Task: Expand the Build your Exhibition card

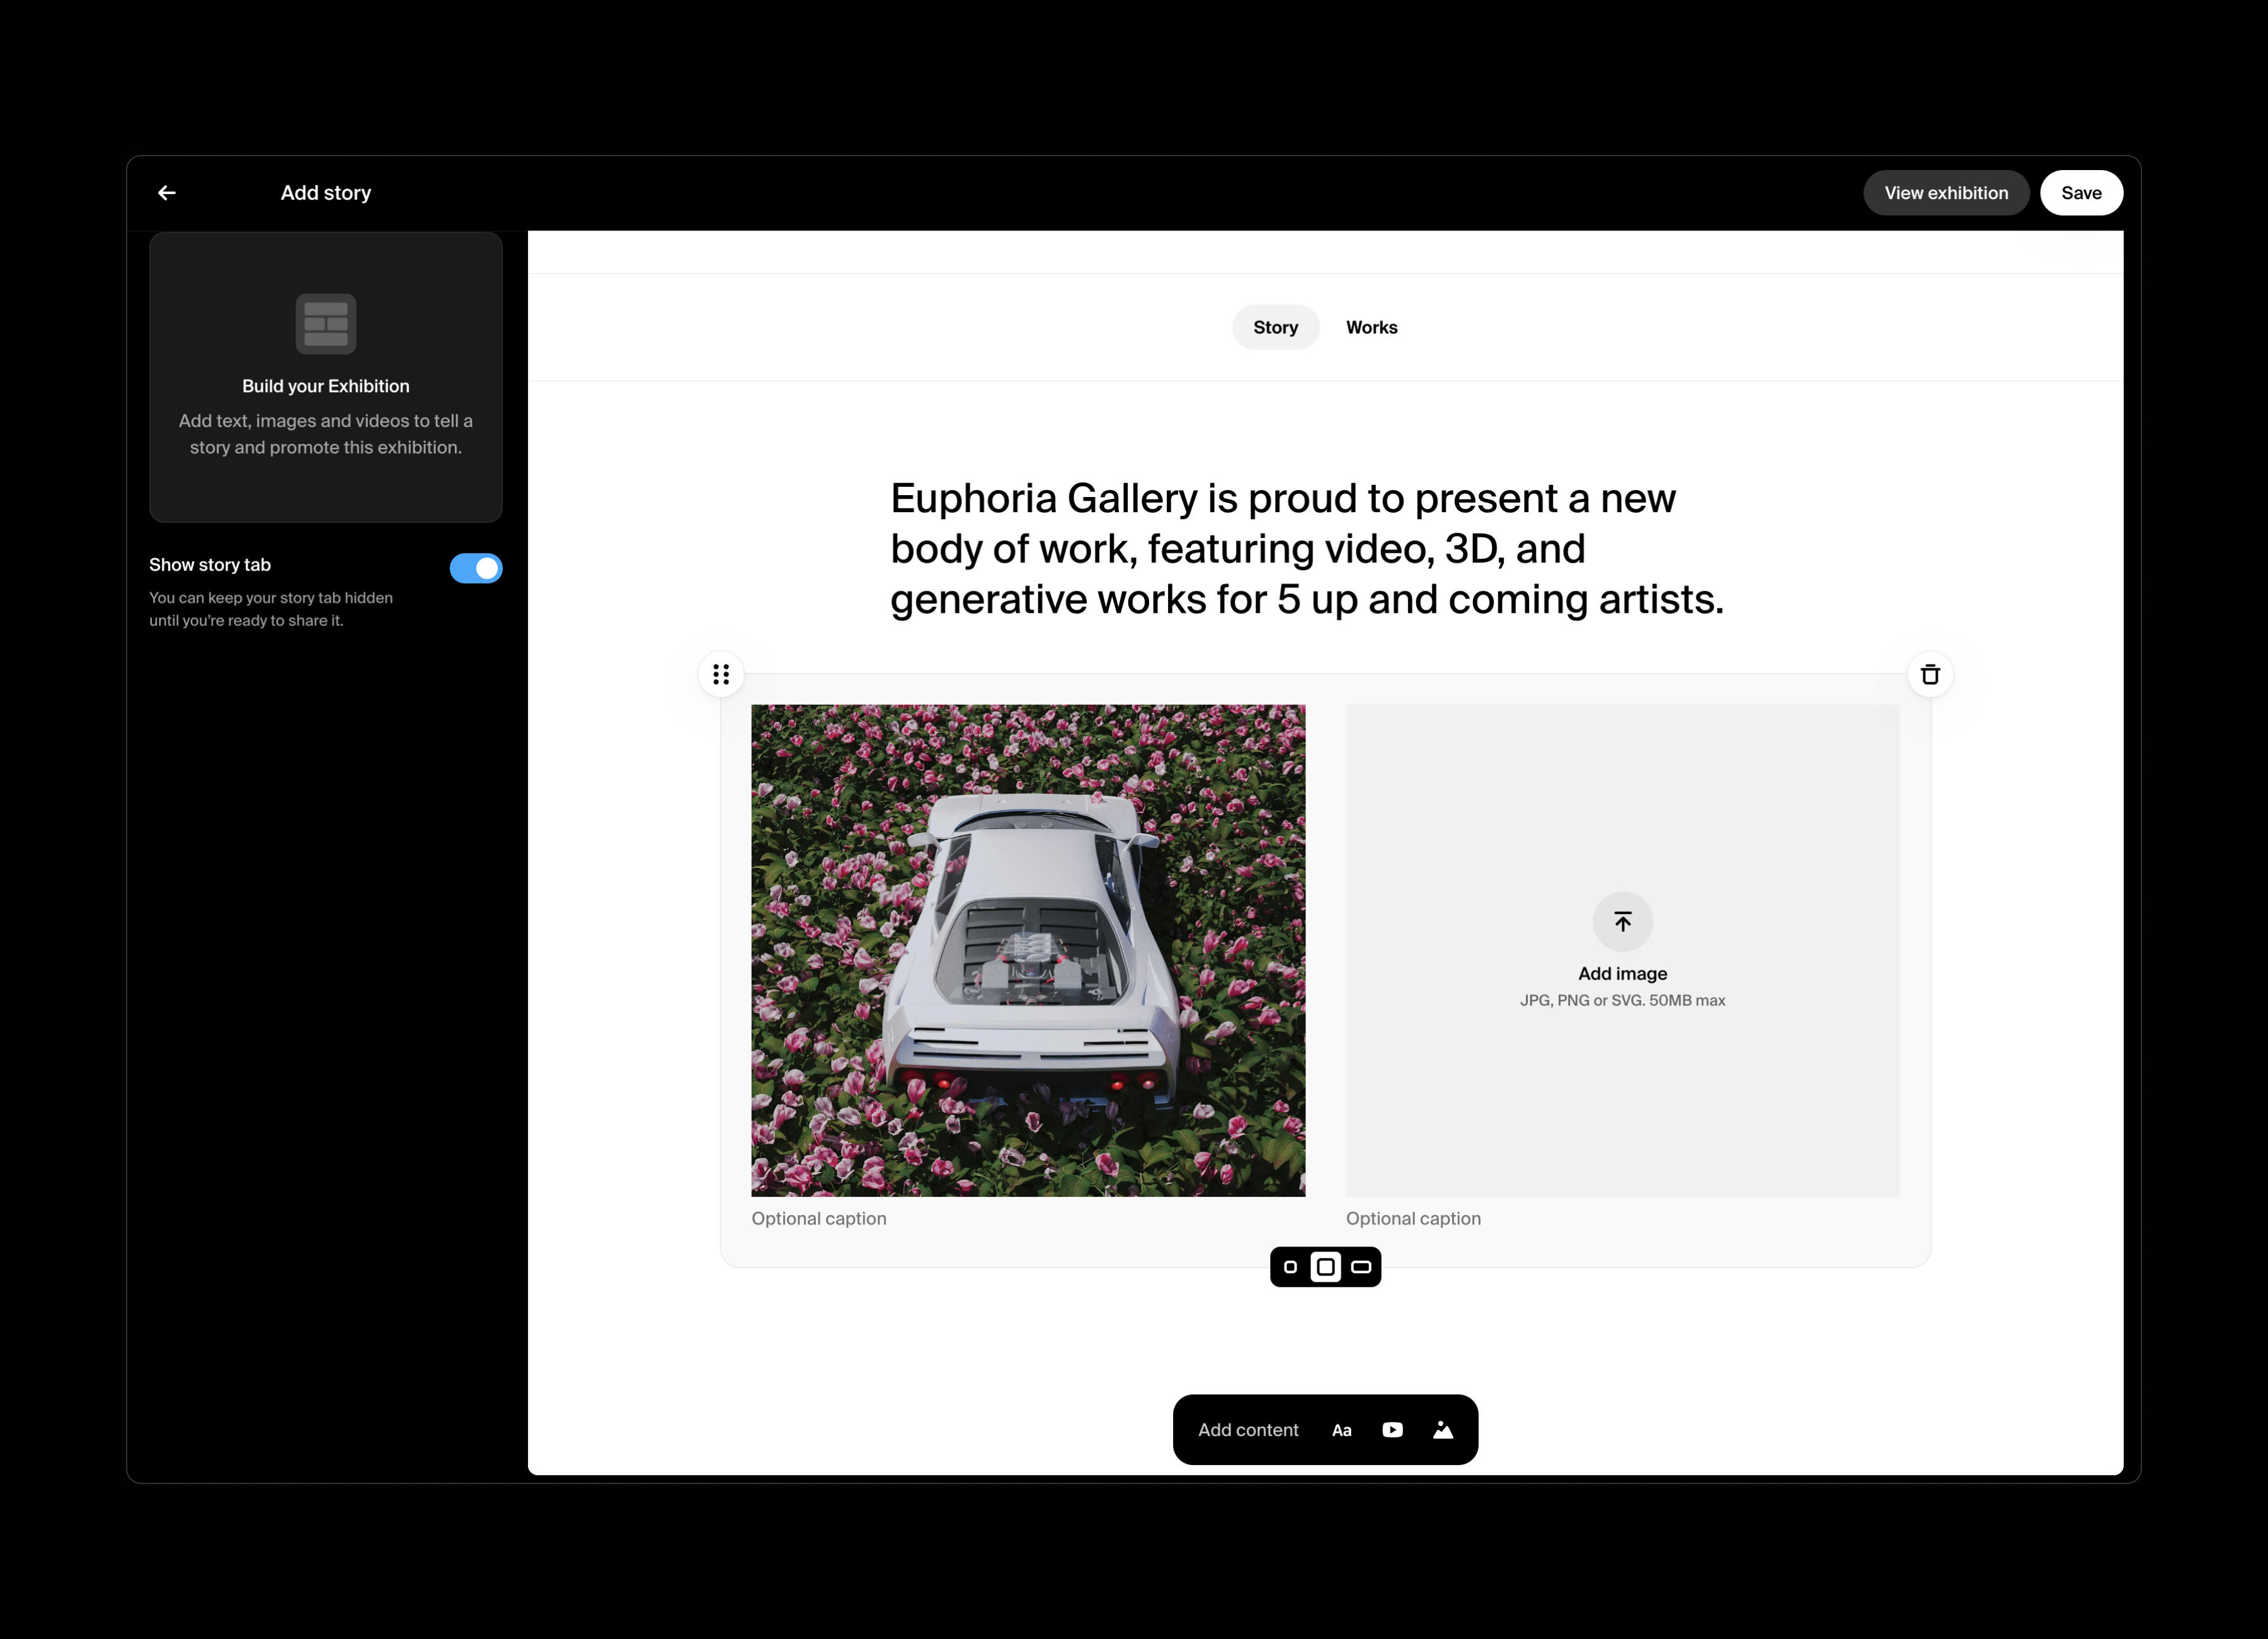Action: (326, 378)
